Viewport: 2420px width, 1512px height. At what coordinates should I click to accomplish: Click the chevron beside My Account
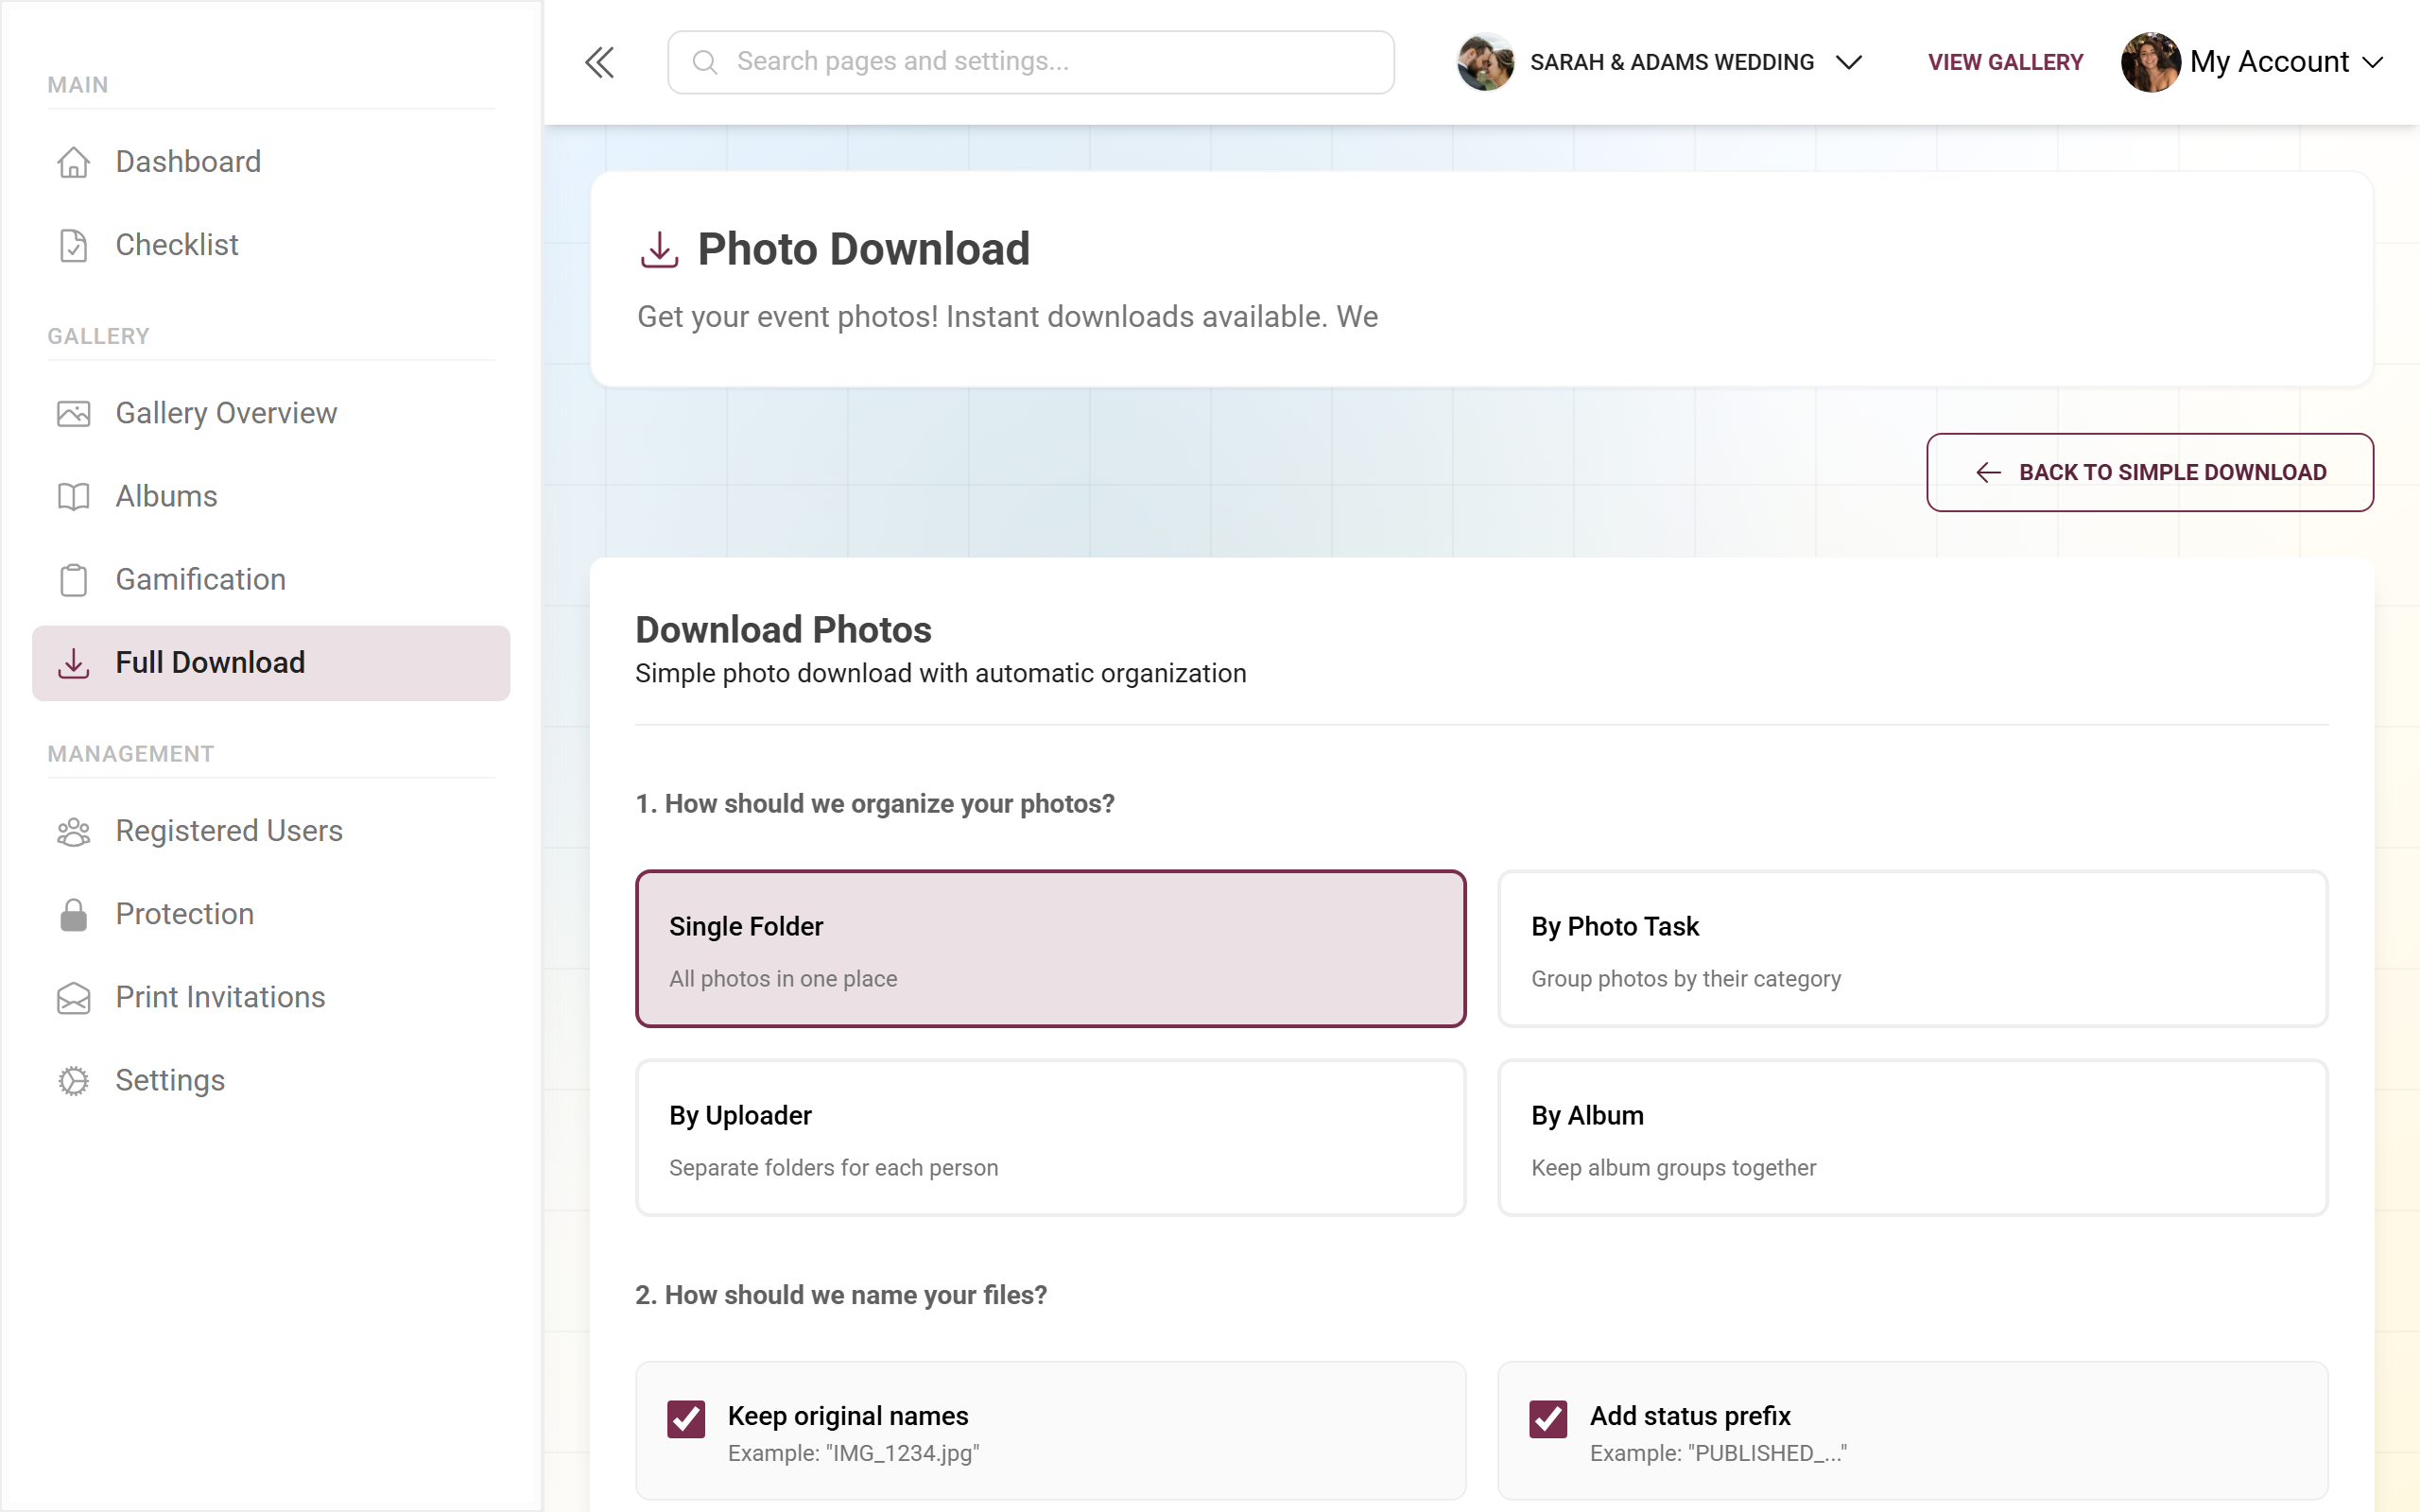point(2372,62)
